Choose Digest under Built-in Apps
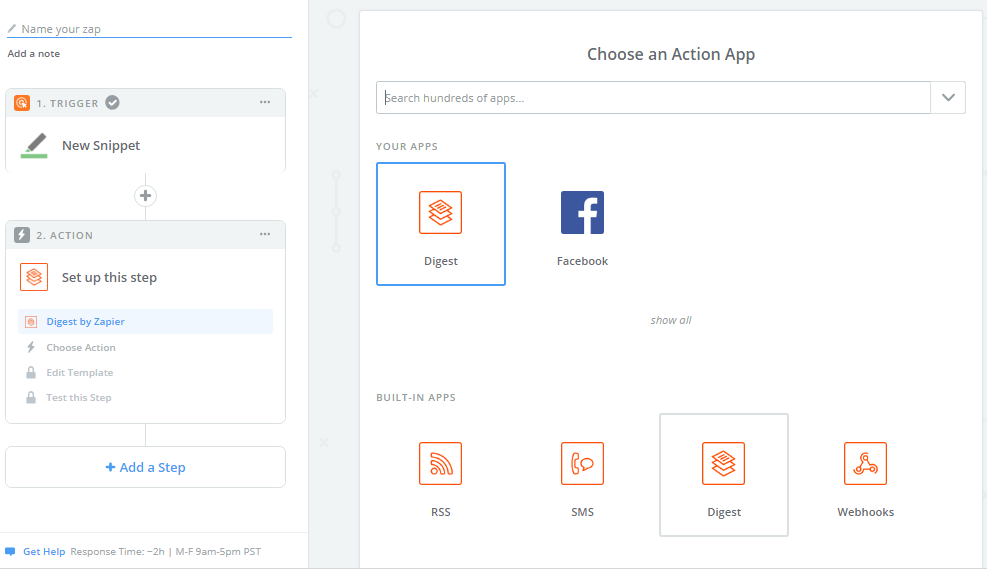987x569 pixels. tap(724, 474)
